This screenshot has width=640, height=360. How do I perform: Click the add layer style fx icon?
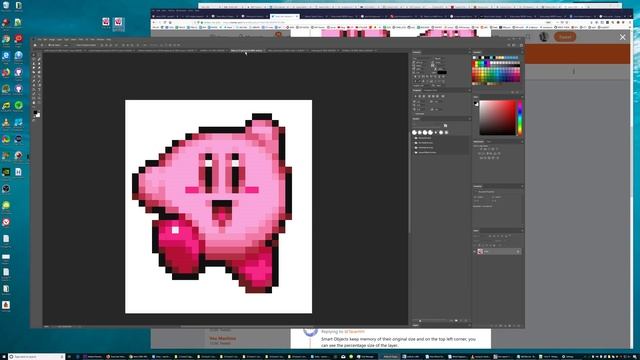click(496, 326)
